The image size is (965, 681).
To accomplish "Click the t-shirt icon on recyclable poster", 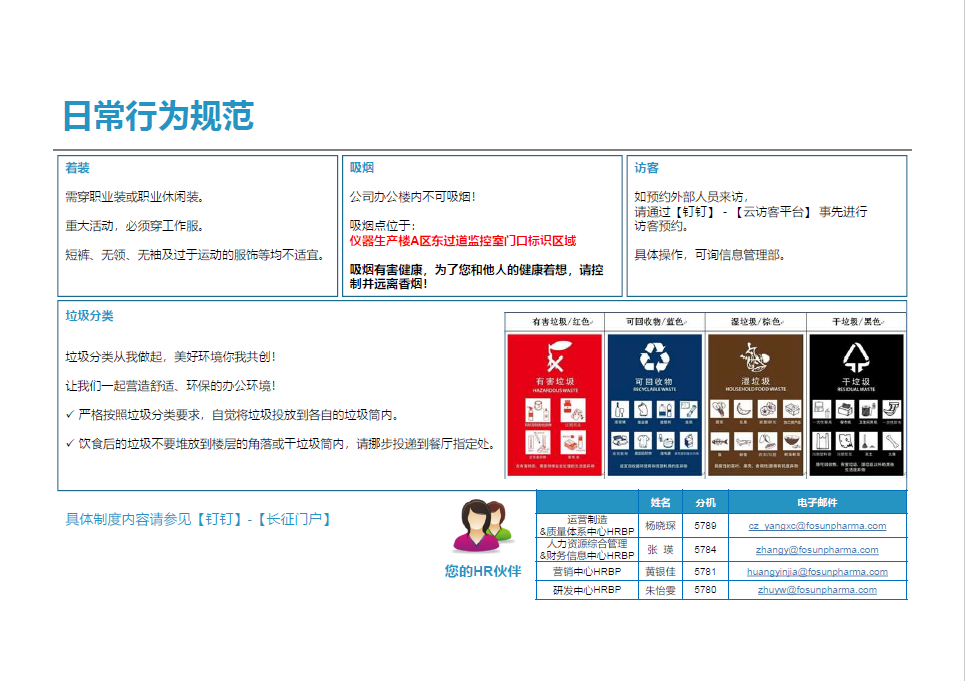I will 642,440.
